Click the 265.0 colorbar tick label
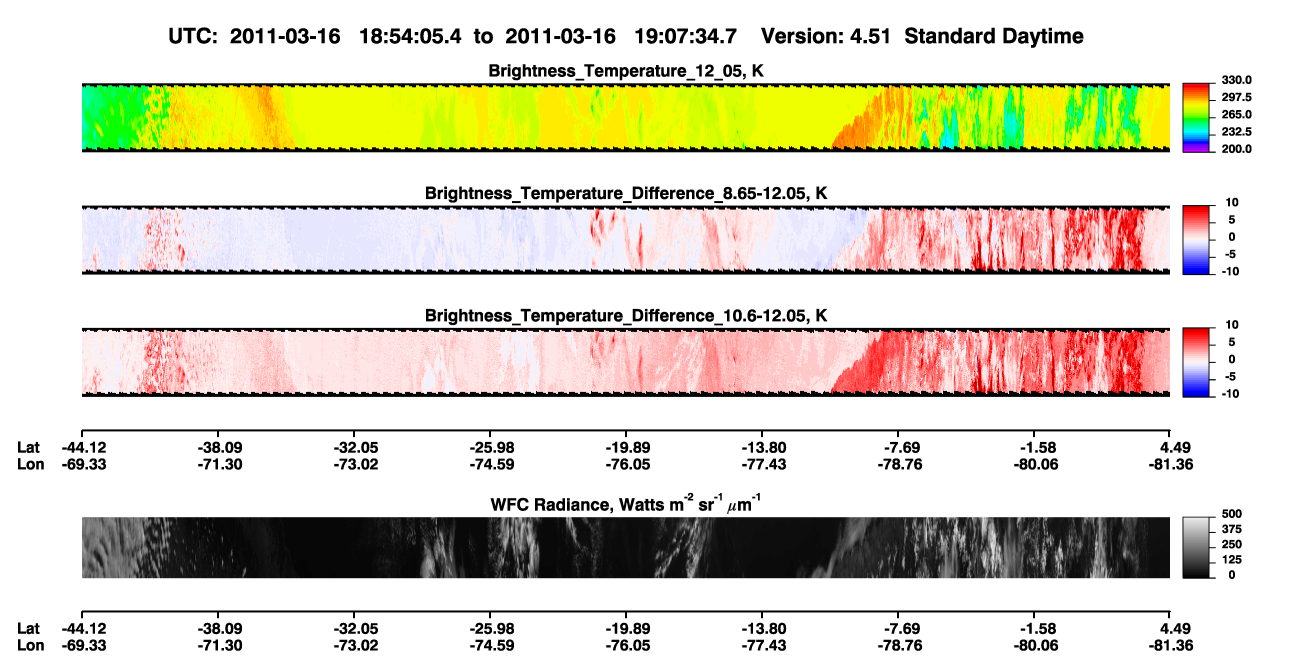Viewport: 1300px width, 667px height. (x=1234, y=115)
